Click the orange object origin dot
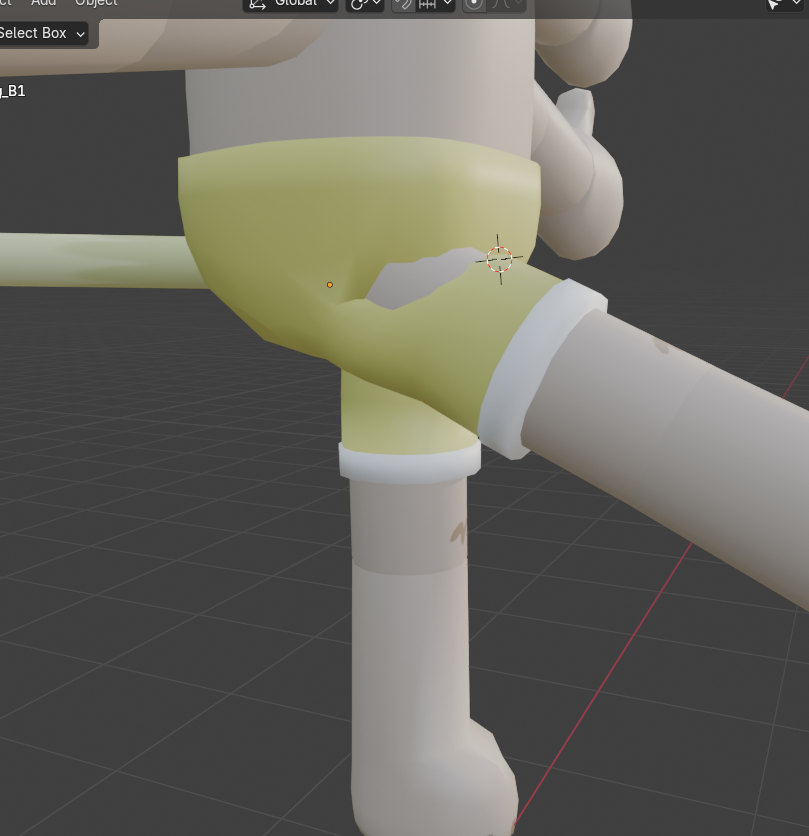 [330, 285]
